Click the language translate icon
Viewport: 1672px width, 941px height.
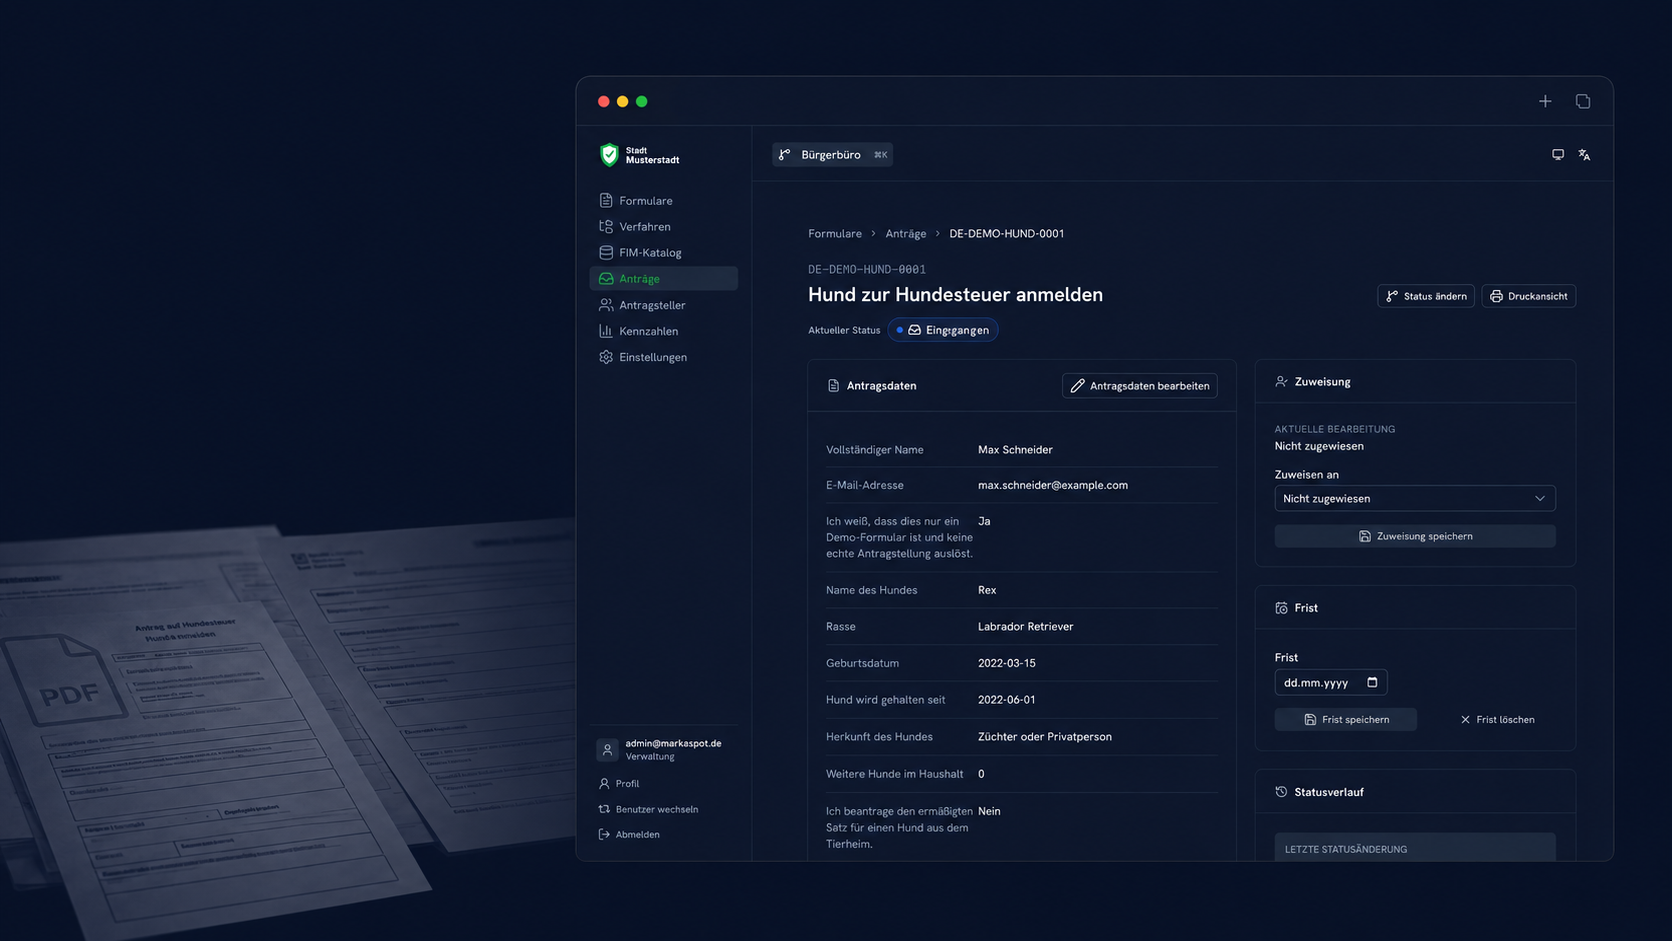tap(1584, 154)
